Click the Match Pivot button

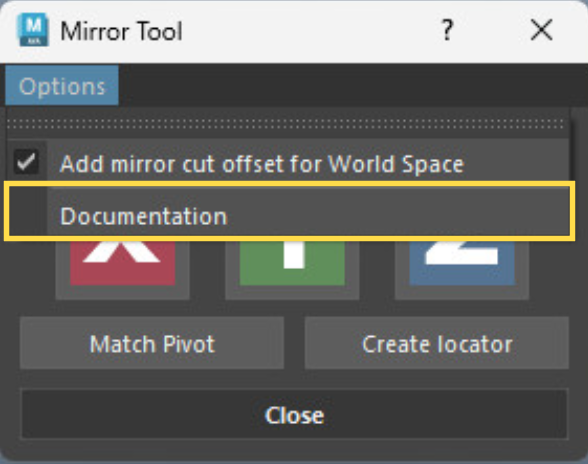(x=152, y=343)
